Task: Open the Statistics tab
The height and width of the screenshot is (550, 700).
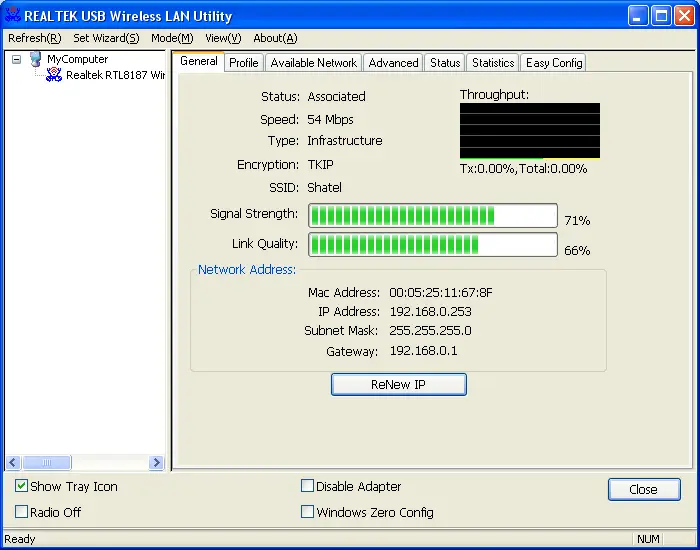Action: (493, 63)
